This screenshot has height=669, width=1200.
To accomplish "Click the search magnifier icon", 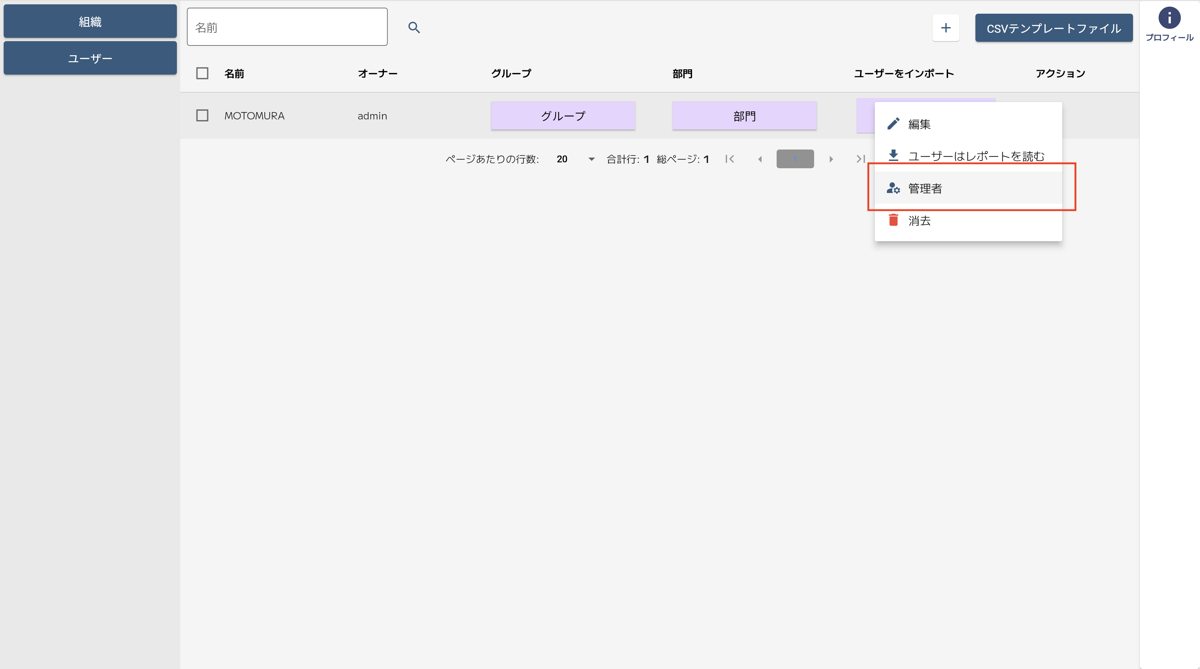I will (414, 28).
